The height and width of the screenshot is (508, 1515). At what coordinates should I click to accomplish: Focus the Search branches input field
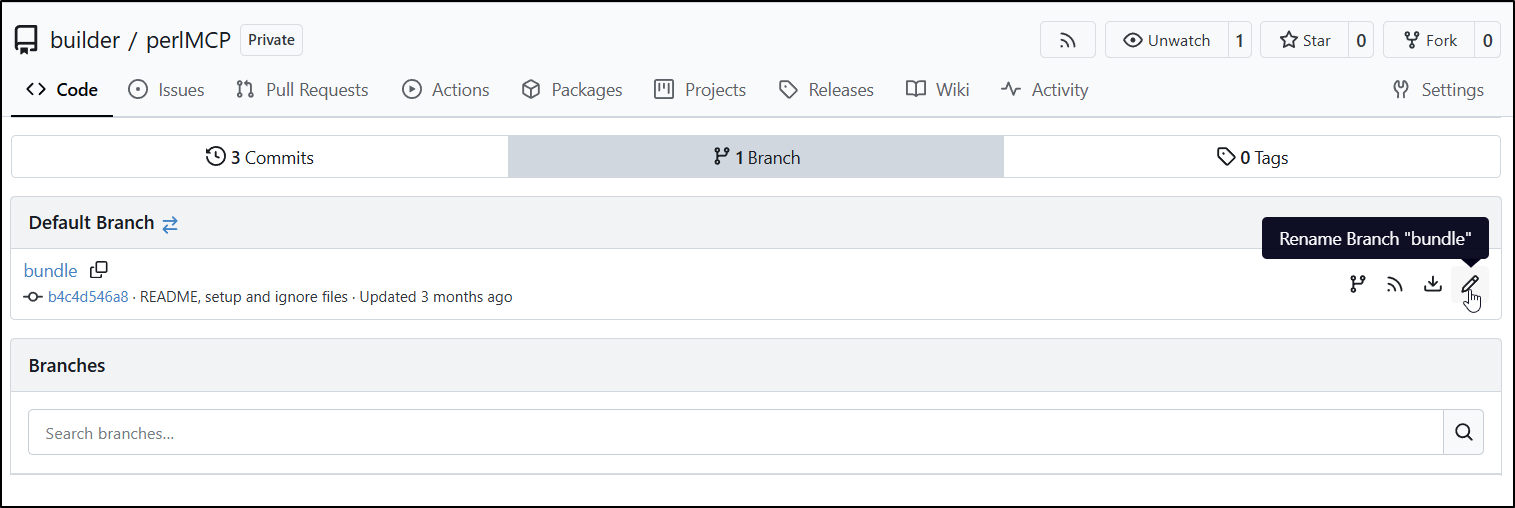(736, 432)
